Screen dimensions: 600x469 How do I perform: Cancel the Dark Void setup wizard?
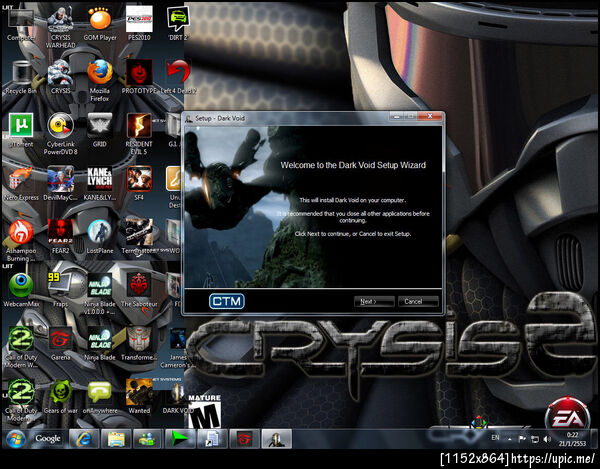pyautogui.click(x=418, y=301)
